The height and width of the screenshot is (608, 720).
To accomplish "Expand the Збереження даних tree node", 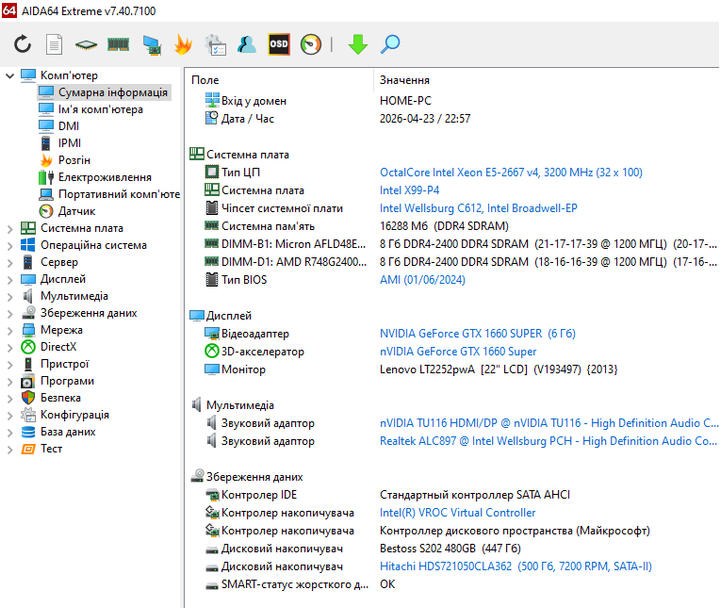I will tap(10, 313).
